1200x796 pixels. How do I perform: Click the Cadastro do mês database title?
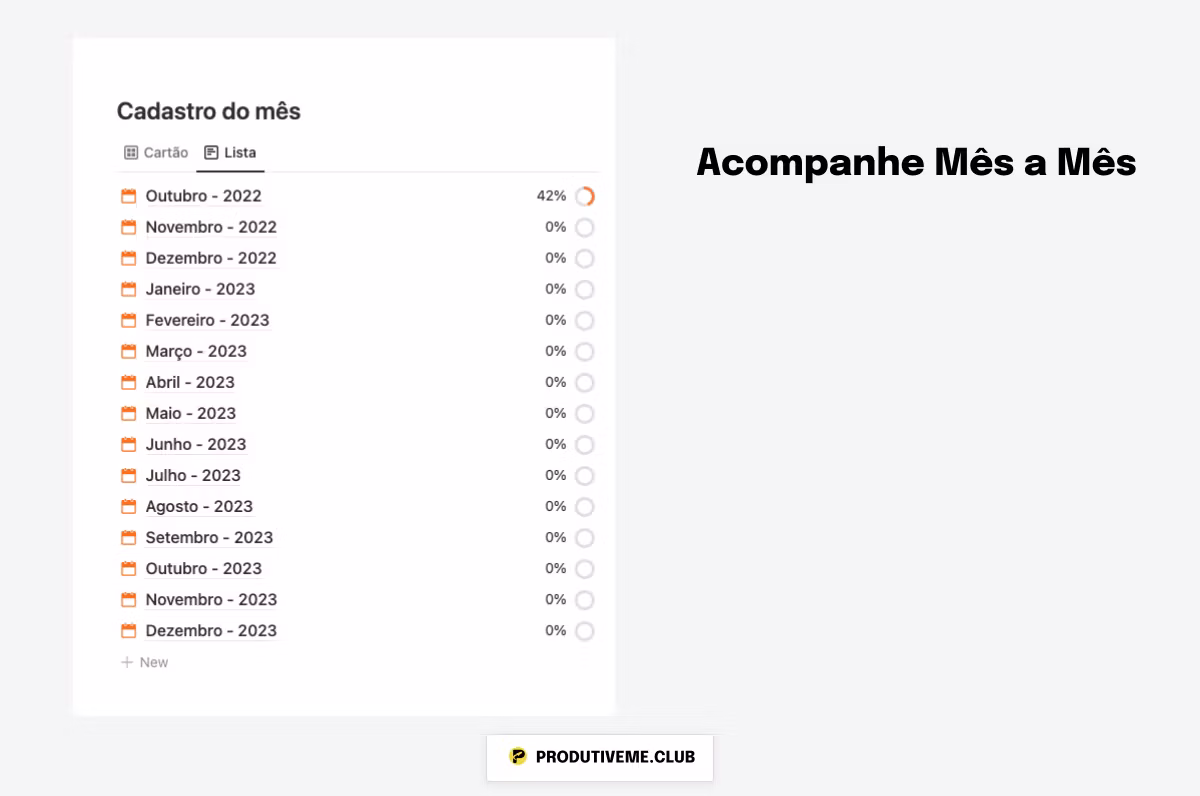point(208,111)
